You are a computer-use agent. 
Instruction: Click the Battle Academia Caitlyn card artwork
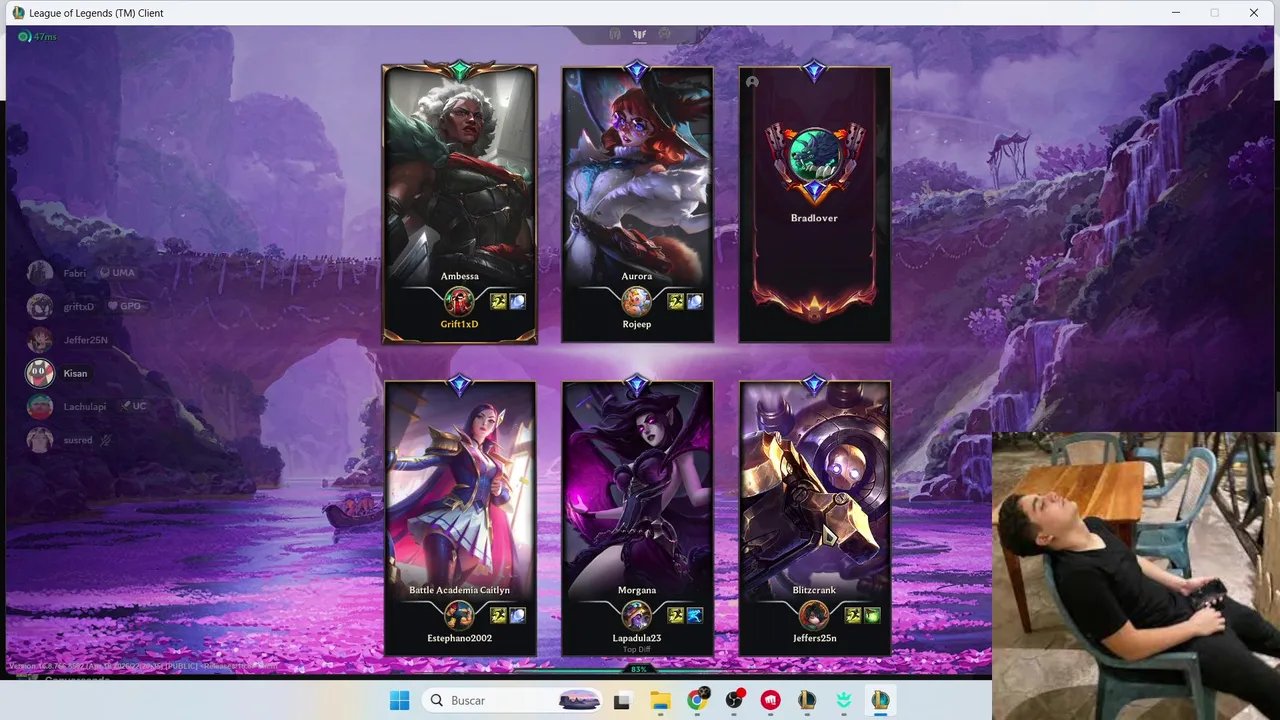tap(459, 482)
